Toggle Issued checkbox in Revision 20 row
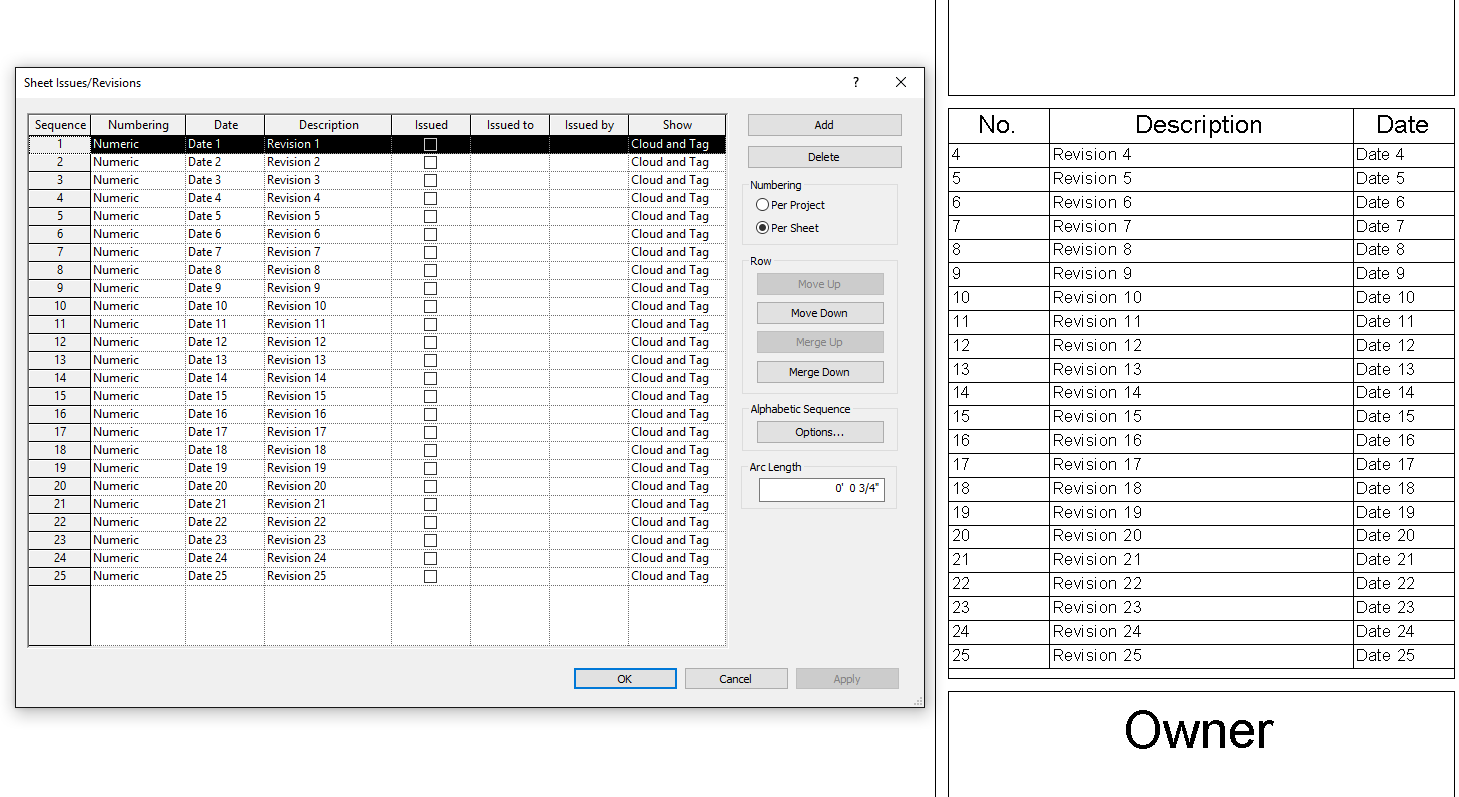Viewport: 1459px width, 797px height. point(430,486)
